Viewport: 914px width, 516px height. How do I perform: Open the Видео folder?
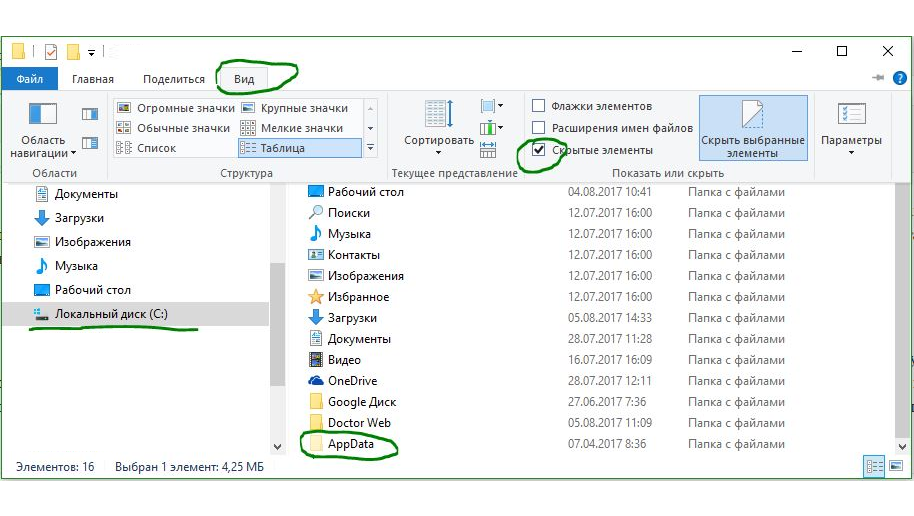(x=344, y=360)
